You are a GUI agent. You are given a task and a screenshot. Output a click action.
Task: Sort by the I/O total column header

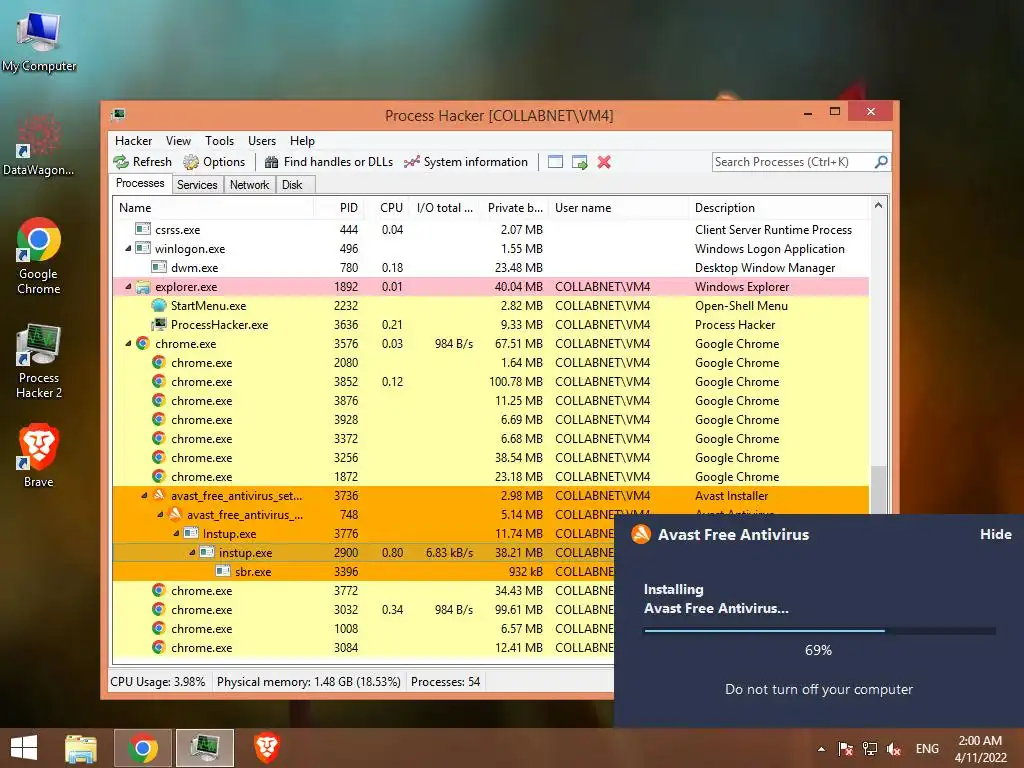click(444, 208)
